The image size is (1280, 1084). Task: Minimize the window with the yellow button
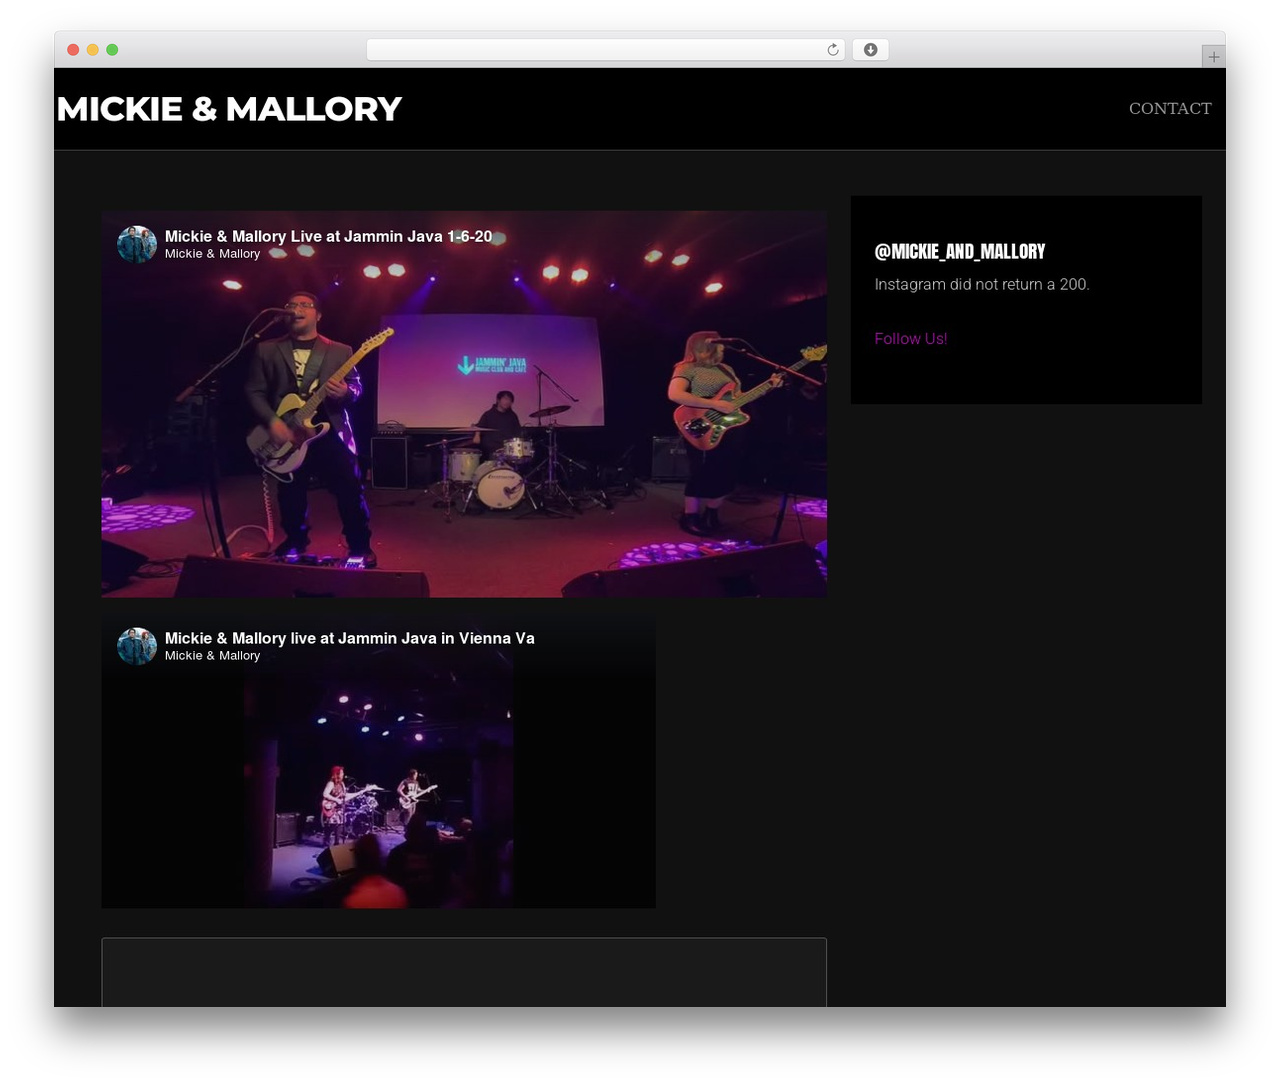93,50
